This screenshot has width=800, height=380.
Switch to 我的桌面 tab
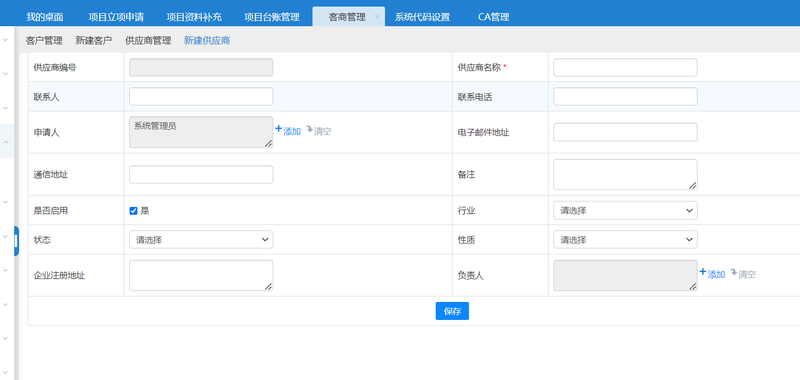coord(45,17)
